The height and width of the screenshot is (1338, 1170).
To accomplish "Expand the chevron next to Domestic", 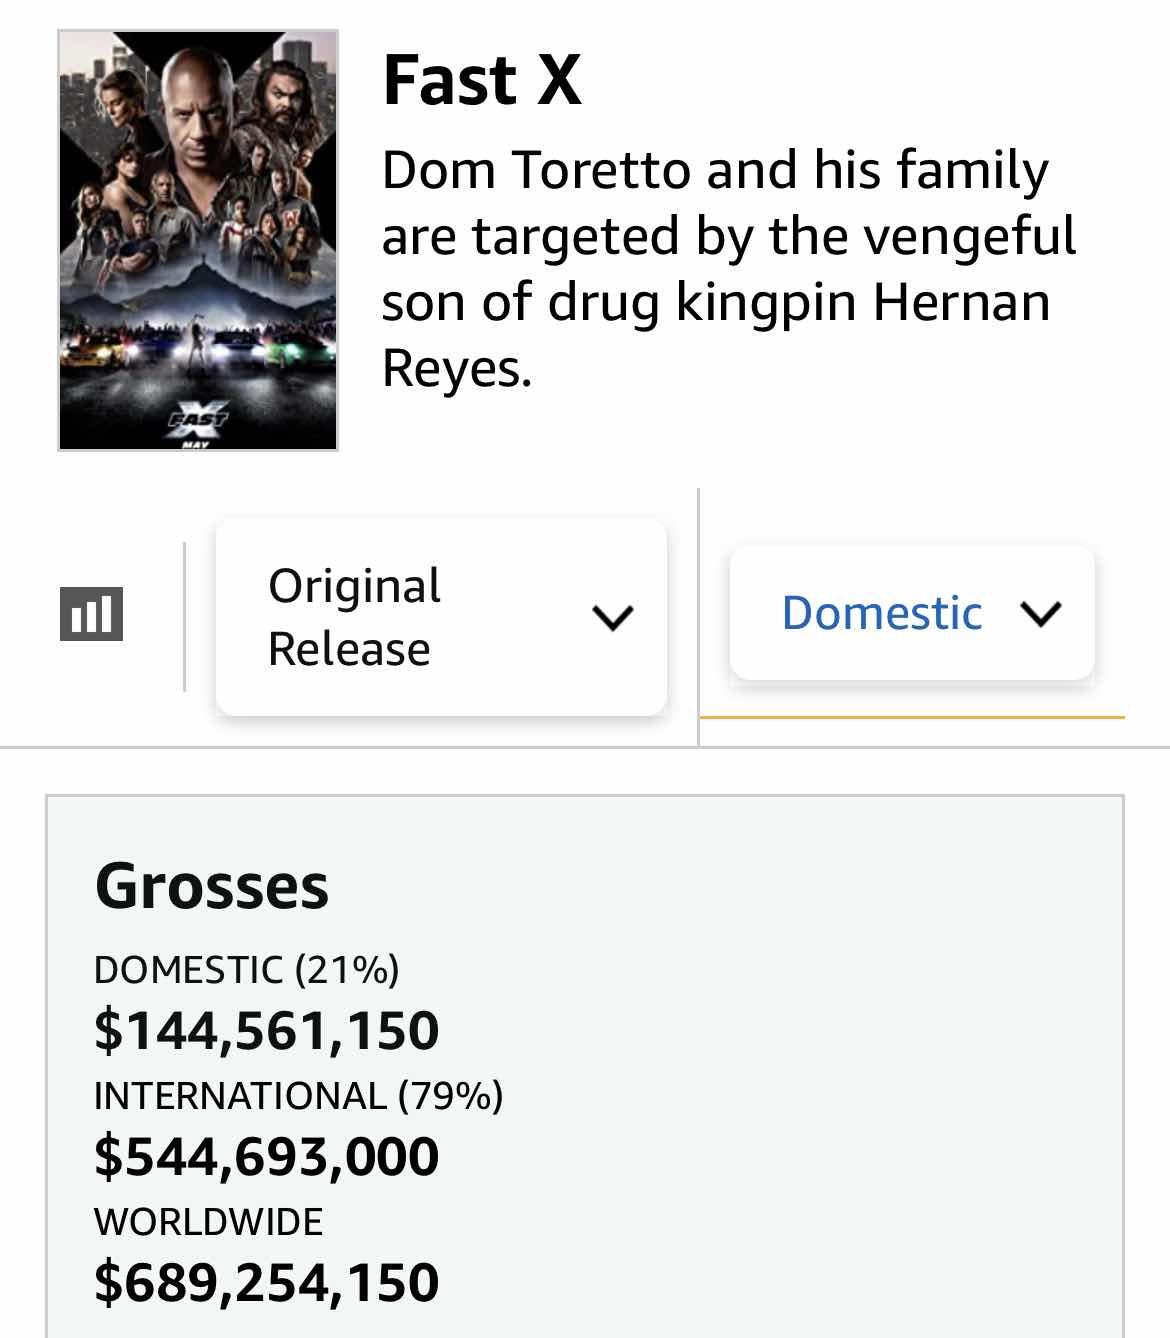I will pos(1041,613).
